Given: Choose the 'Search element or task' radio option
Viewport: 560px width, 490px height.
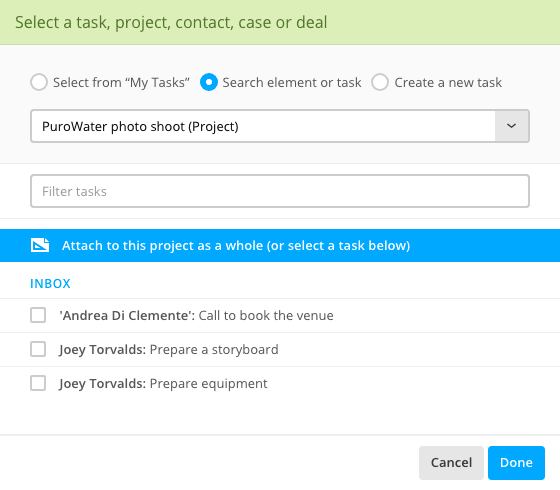Looking at the screenshot, I should (x=209, y=82).
